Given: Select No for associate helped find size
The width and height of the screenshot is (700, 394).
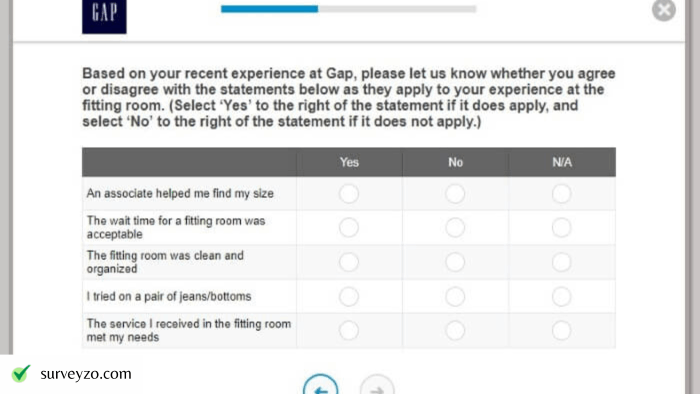Looking at the screenshot, I should coord(455,194).
